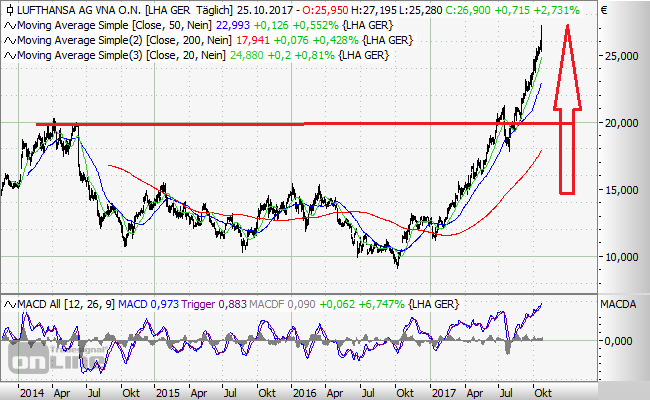Click the 25,000 price axis label

(621, 56)
